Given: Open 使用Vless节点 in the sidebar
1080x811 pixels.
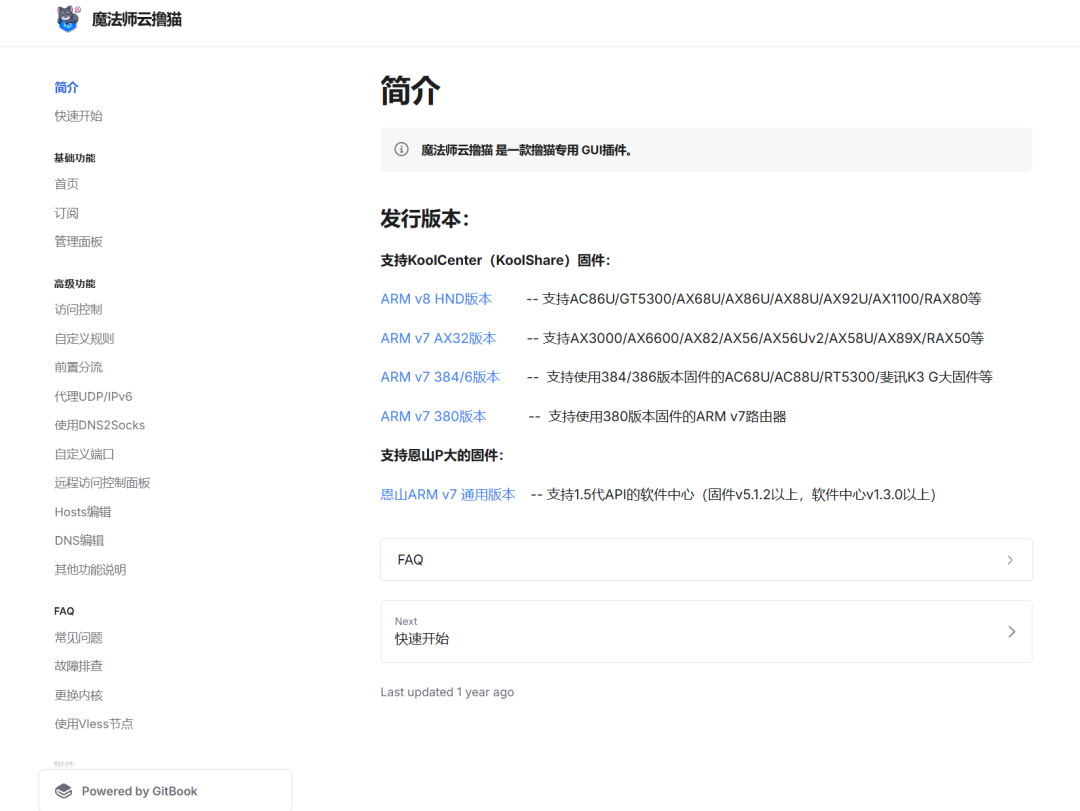Looking at the screenshot, I should click(94, 723).
